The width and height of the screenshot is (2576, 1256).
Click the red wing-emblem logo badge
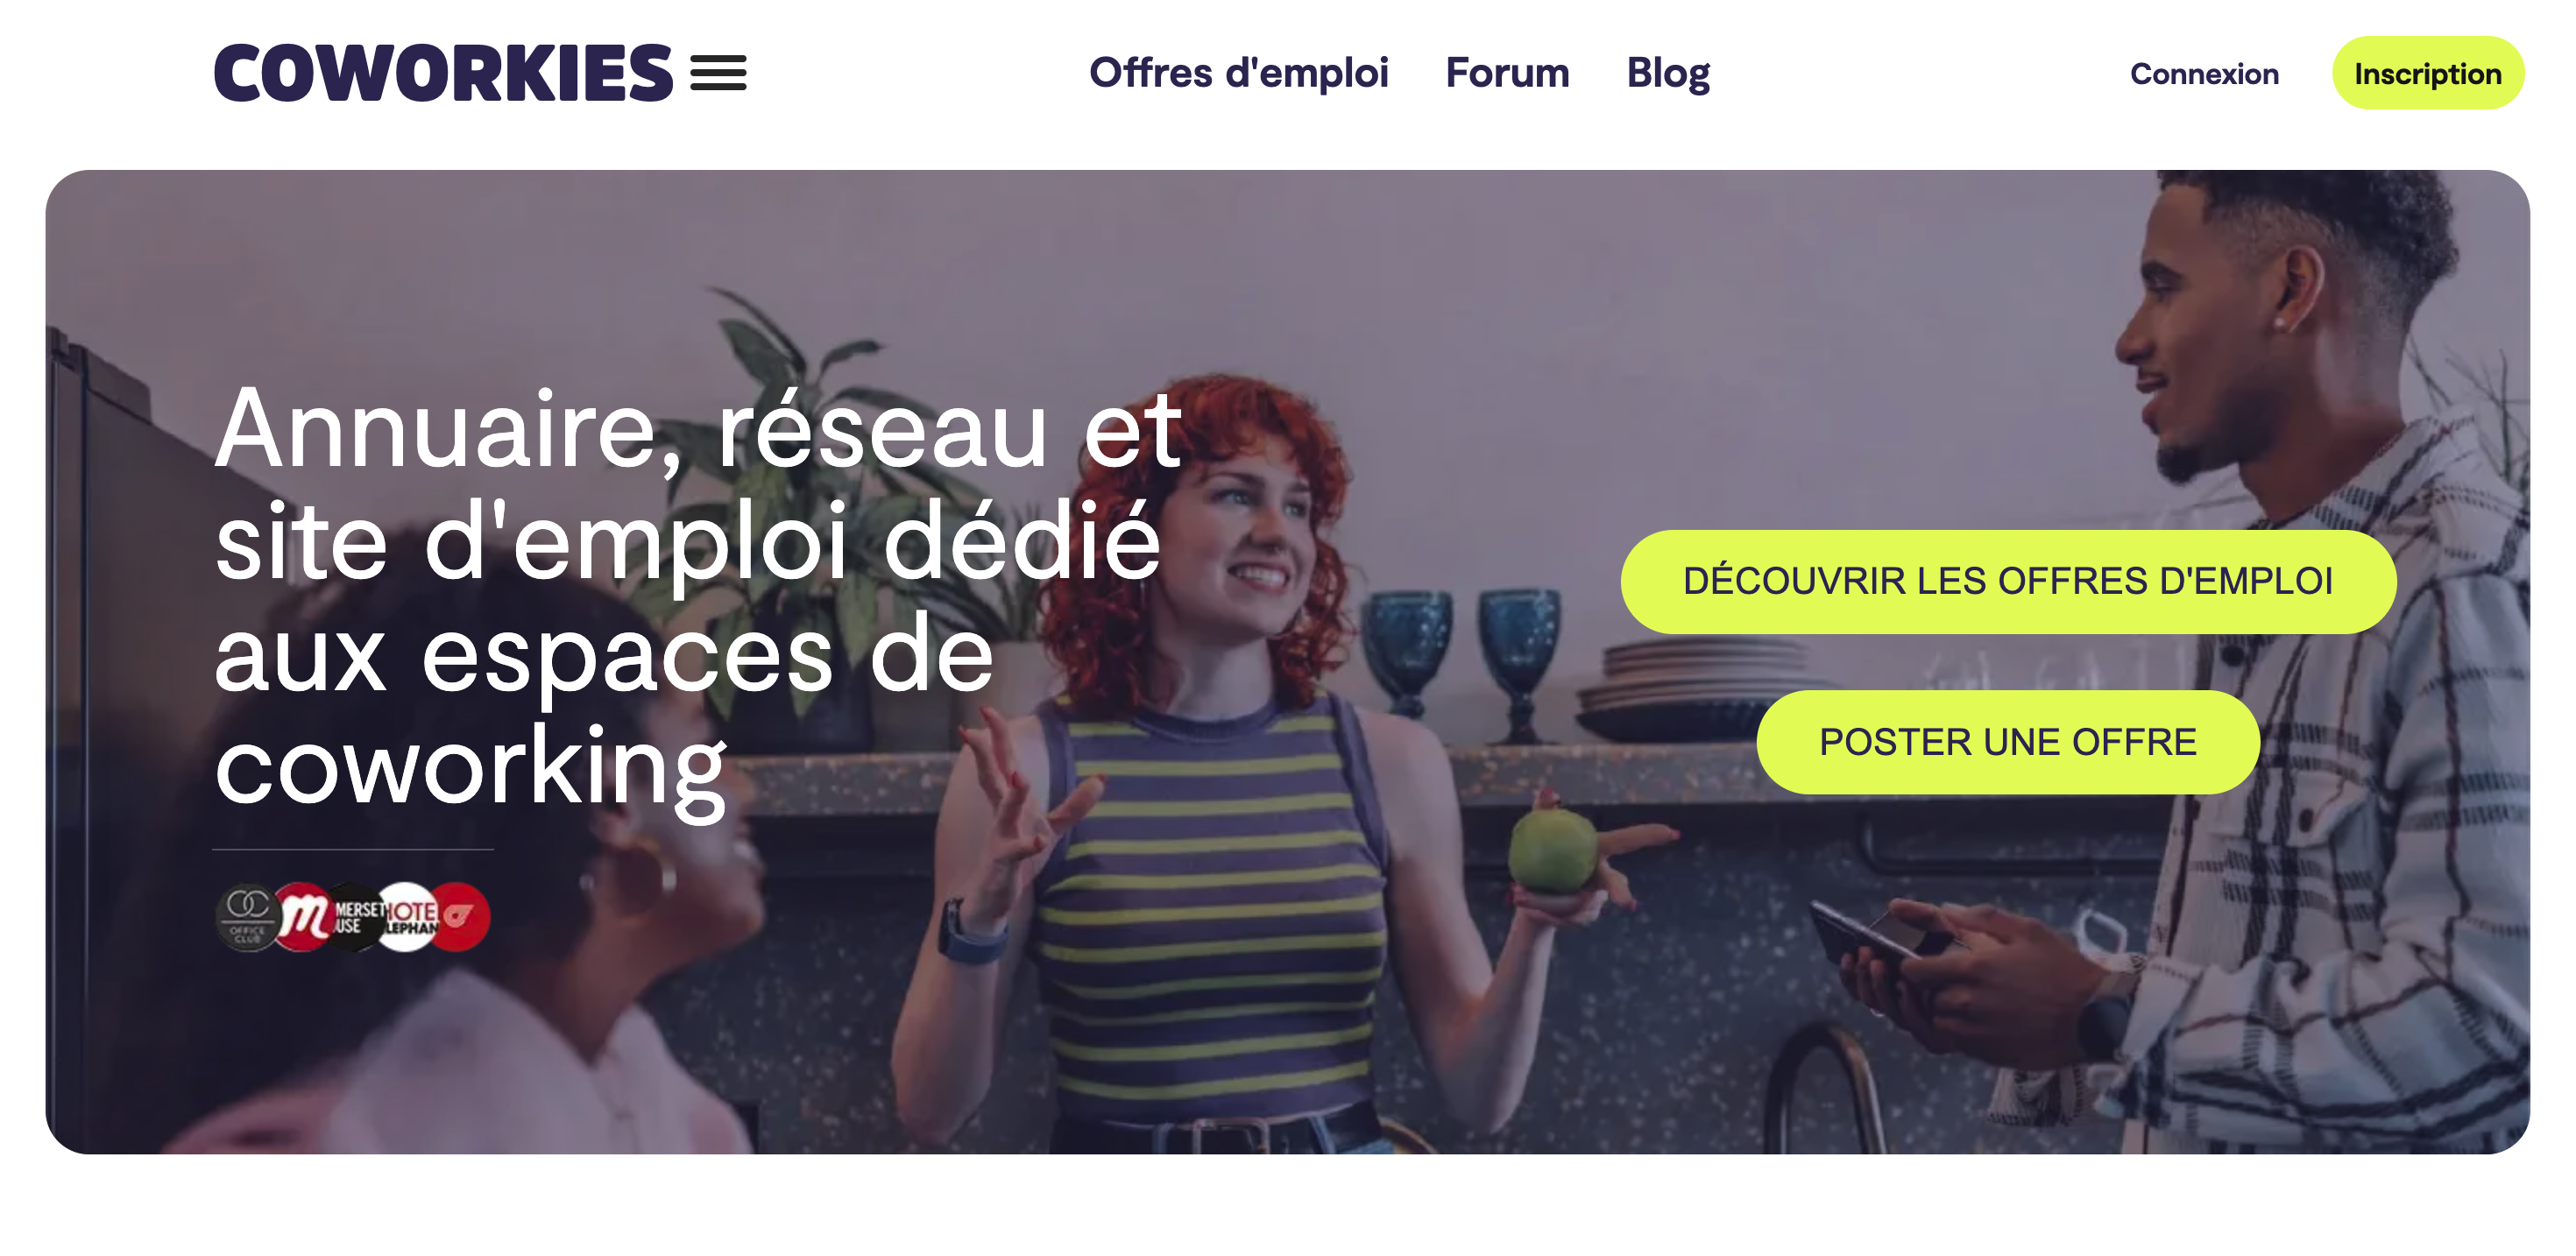click(460, 916)
